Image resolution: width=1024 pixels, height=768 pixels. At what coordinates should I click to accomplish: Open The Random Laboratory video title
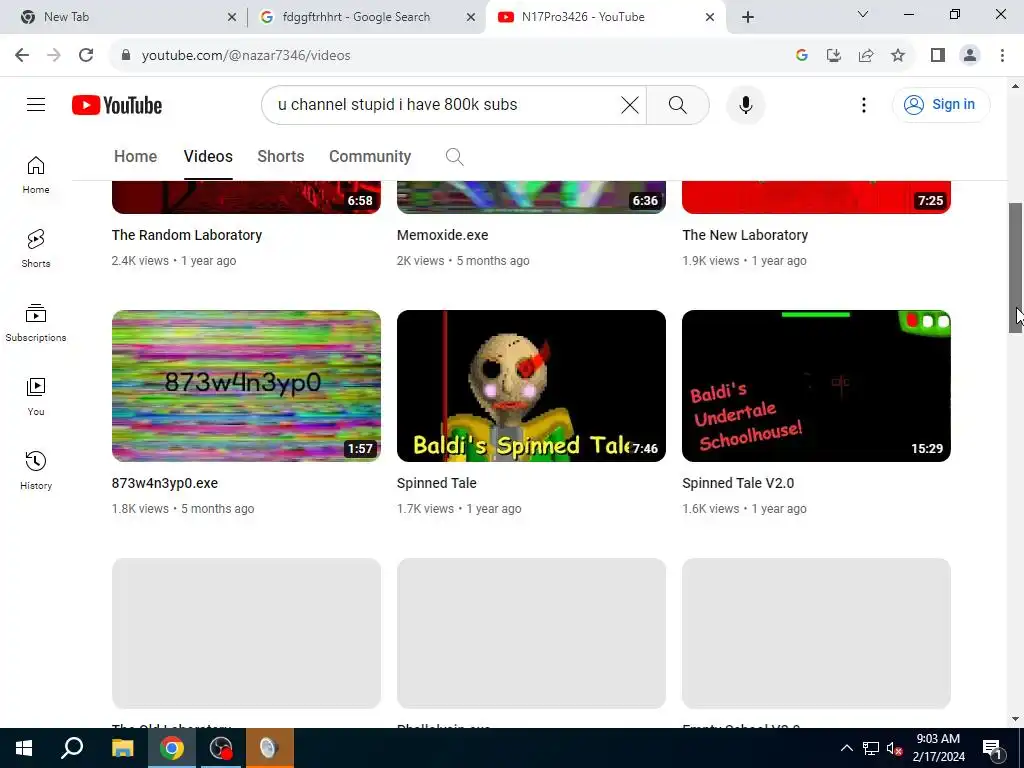187,235
